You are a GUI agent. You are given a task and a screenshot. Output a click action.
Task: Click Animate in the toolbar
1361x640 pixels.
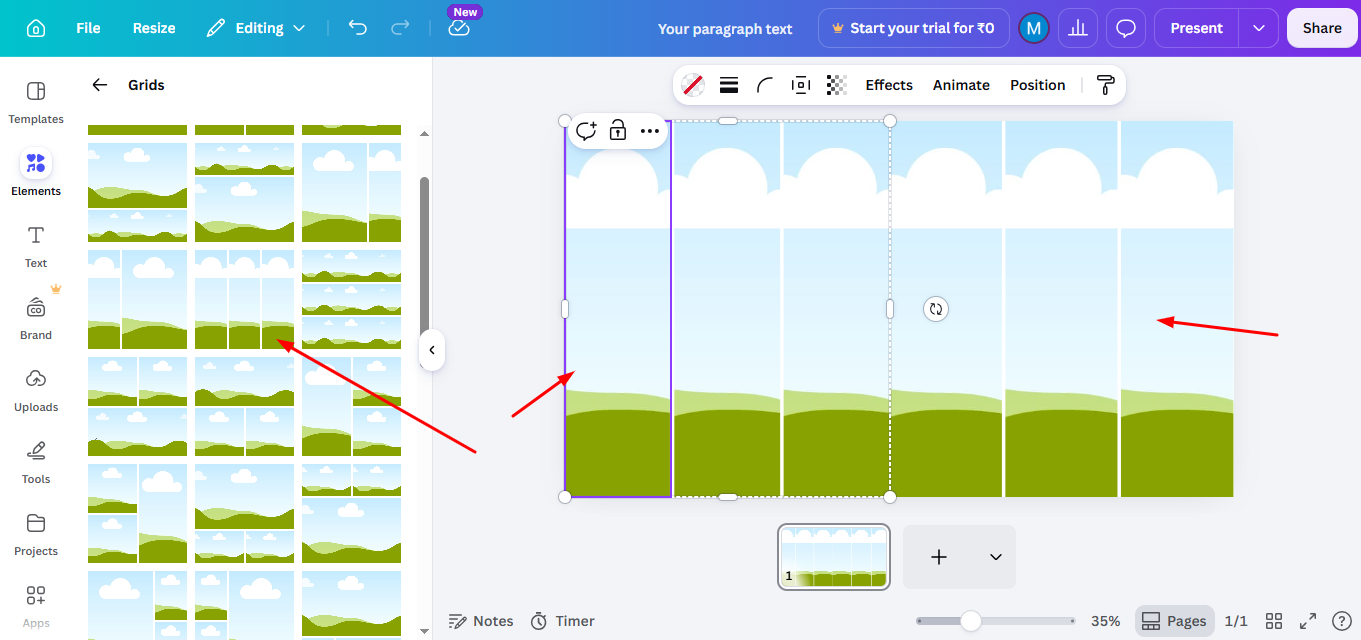[961, 85]
